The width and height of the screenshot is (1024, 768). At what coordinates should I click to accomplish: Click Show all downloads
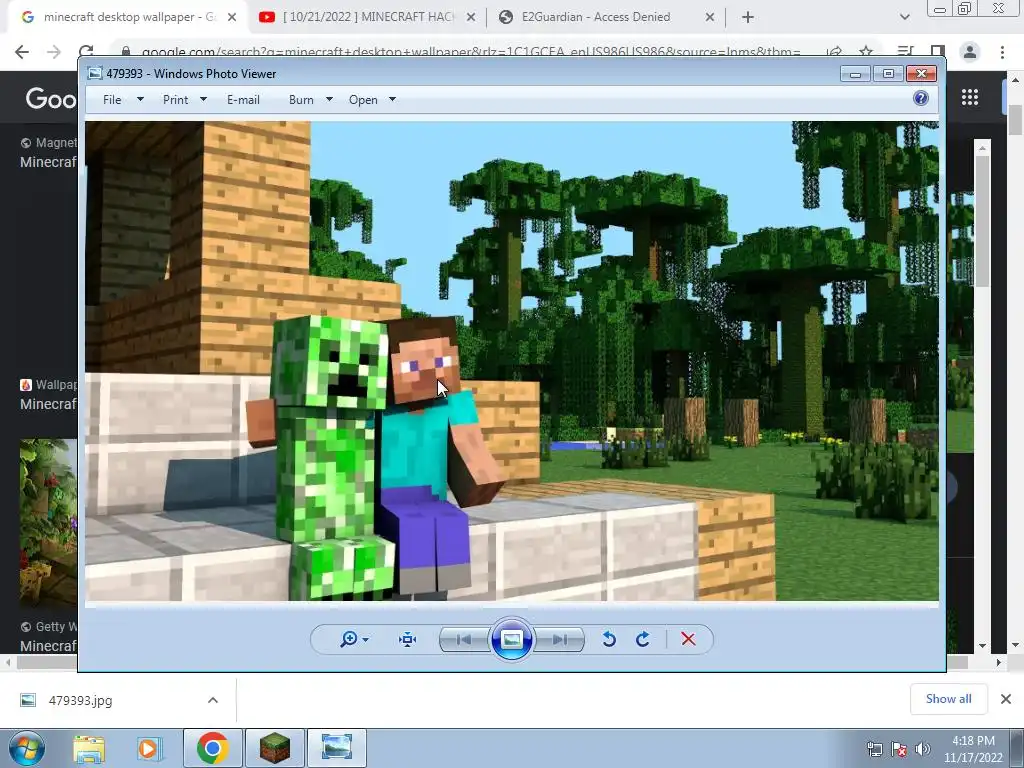(948, 699)
